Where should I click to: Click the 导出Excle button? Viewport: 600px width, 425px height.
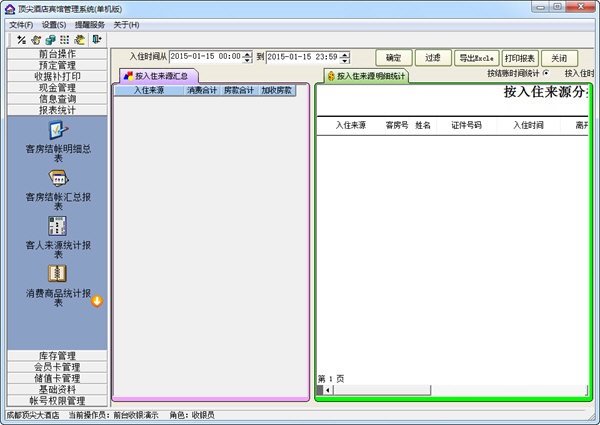pos(476,58)
